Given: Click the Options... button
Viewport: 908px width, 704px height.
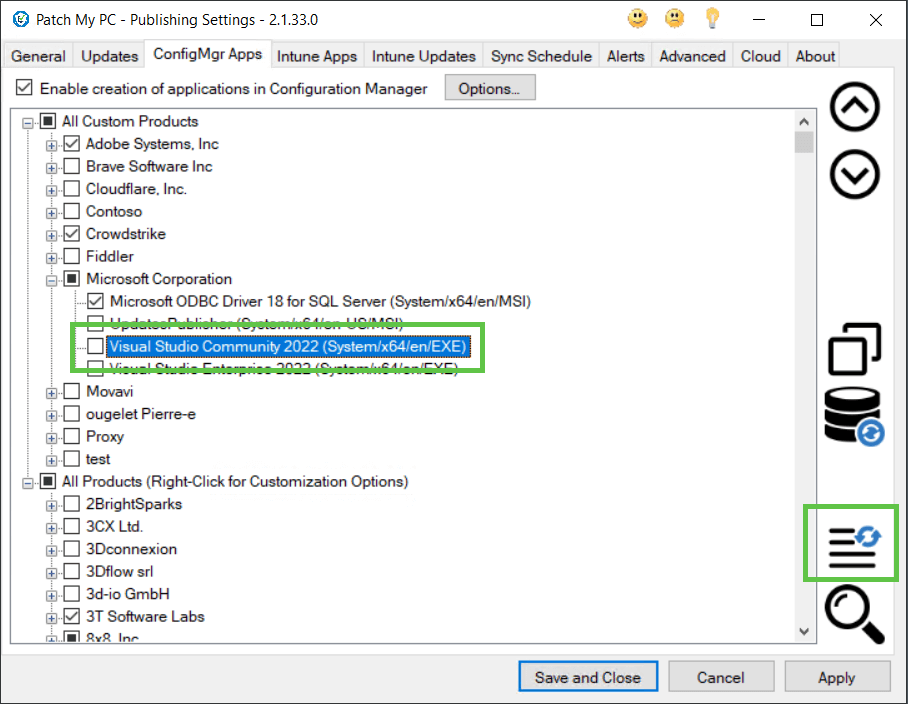Looking at the screenshot, I should pyautogui.click(x=490, y=88).
